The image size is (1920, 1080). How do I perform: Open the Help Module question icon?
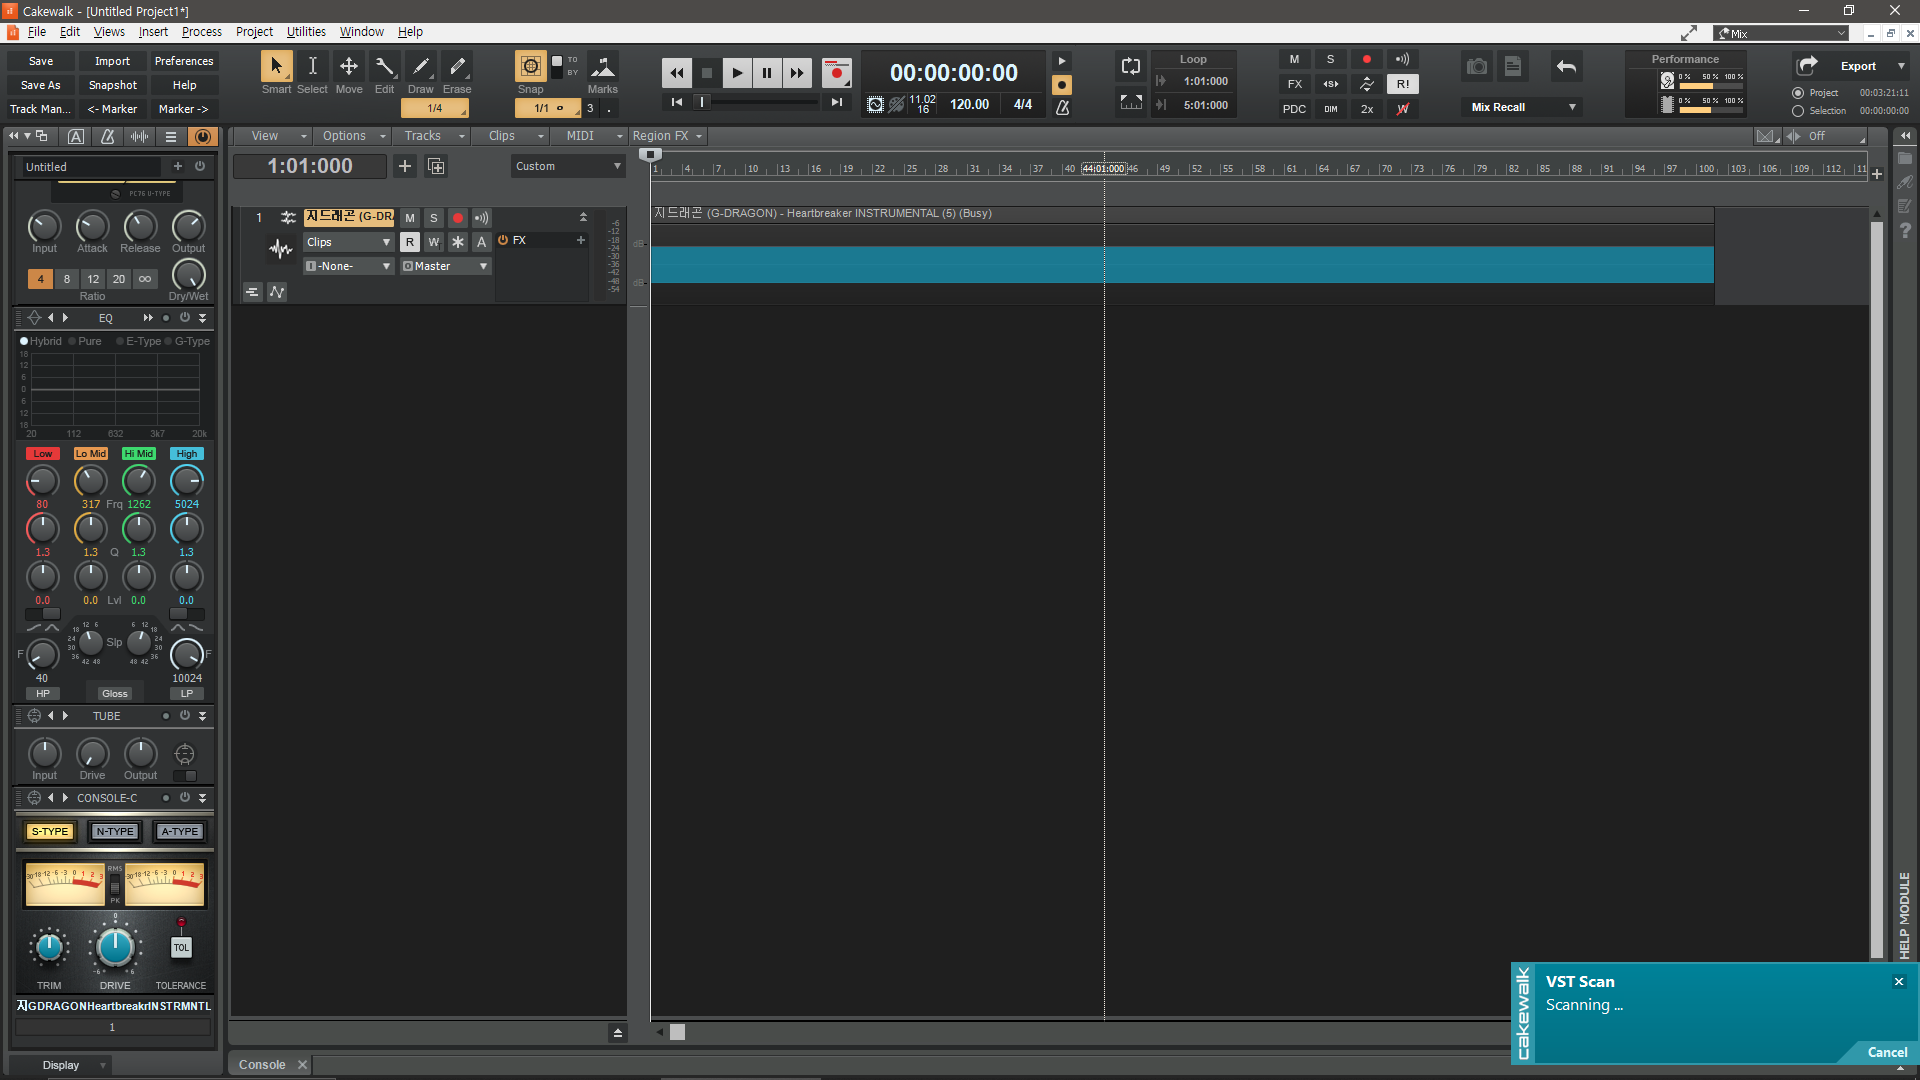(x=1905, y=231)
